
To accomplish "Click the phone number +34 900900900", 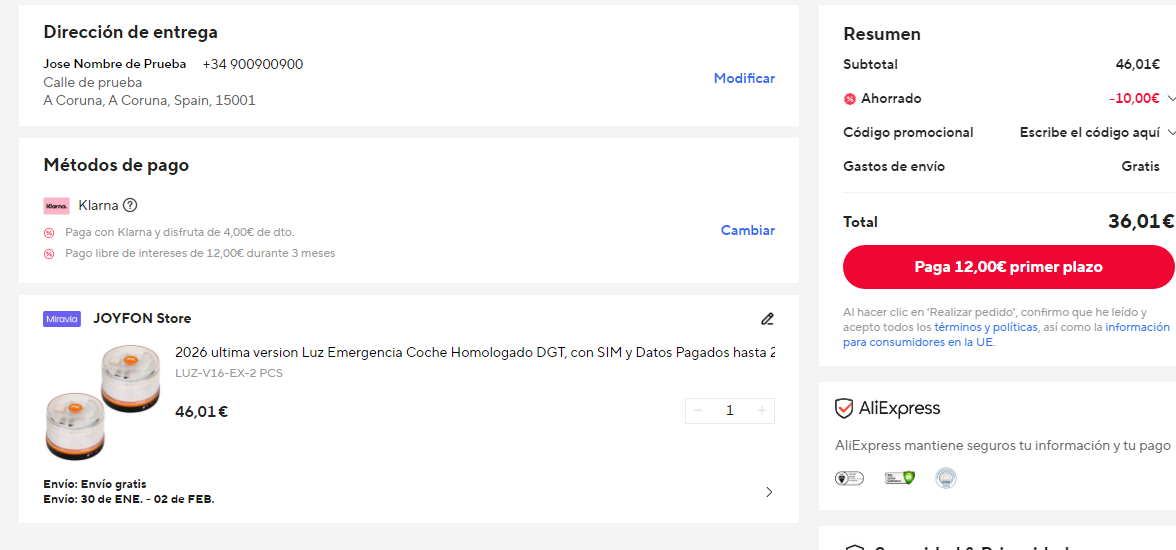I will (x=253, y=65).
